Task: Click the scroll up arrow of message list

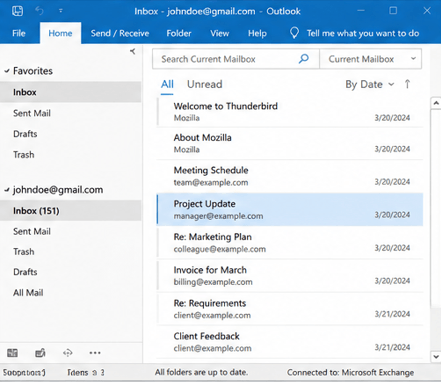Action: coord(436,103)
